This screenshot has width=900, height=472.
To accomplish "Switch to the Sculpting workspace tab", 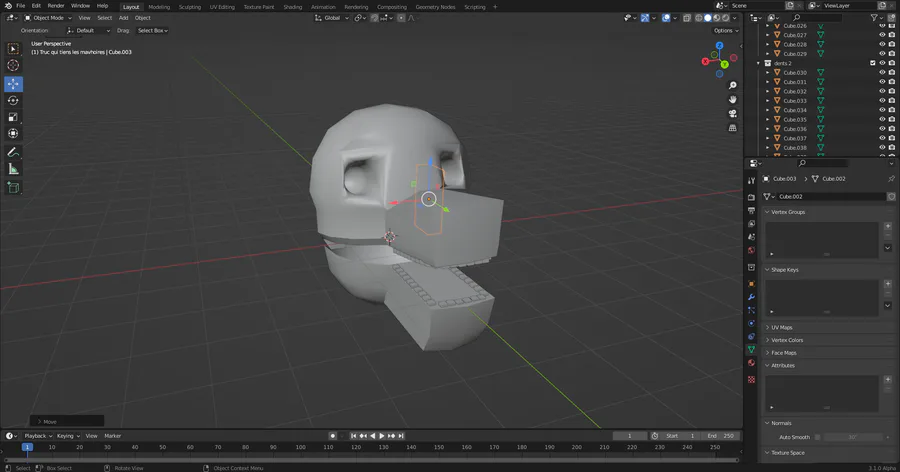I will (189, 6).
